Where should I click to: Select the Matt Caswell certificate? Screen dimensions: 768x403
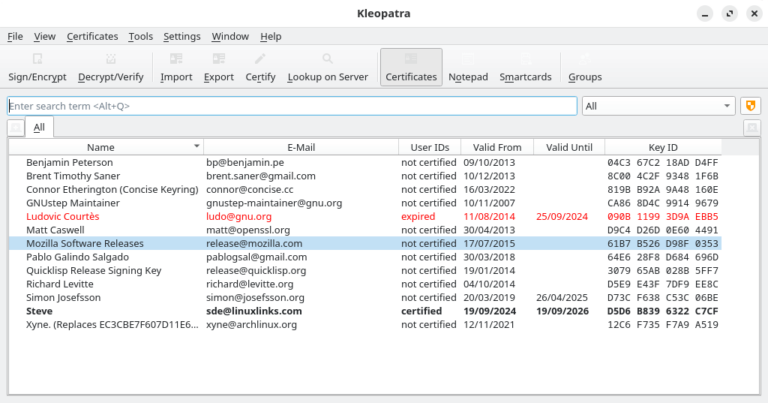click(365, 230)
